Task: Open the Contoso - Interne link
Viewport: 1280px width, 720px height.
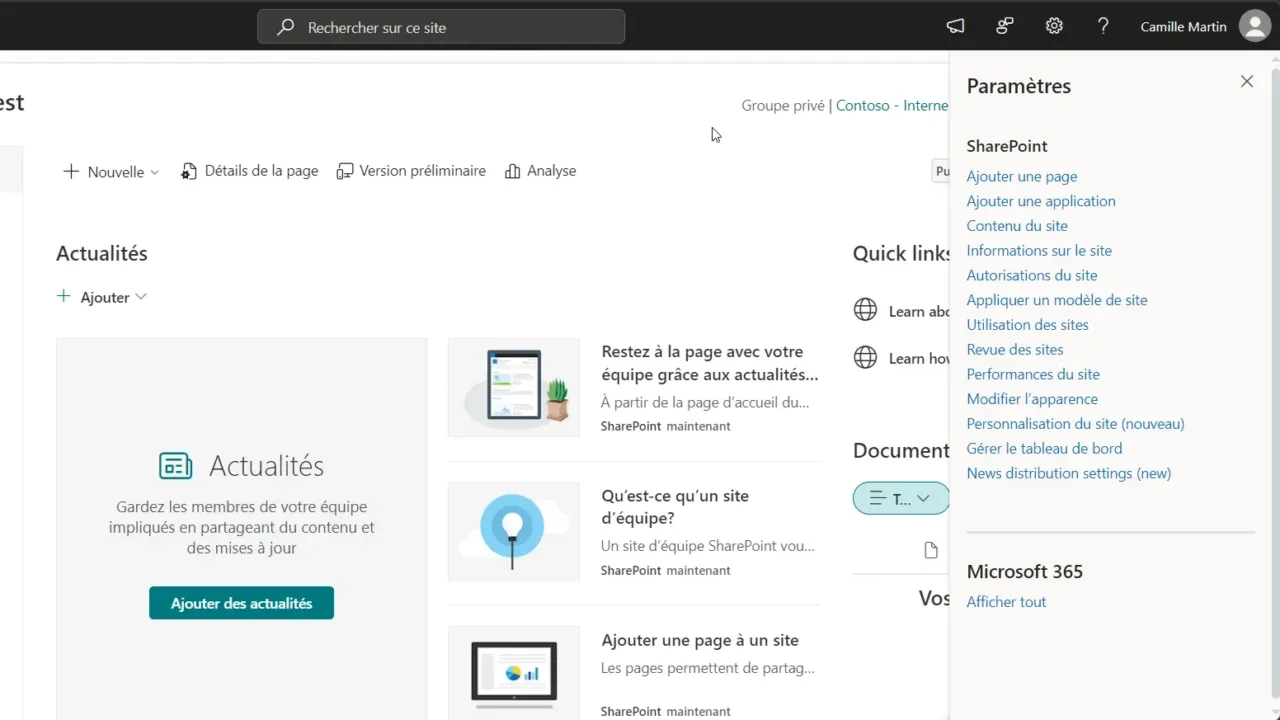Action: [x=892, y=105]
